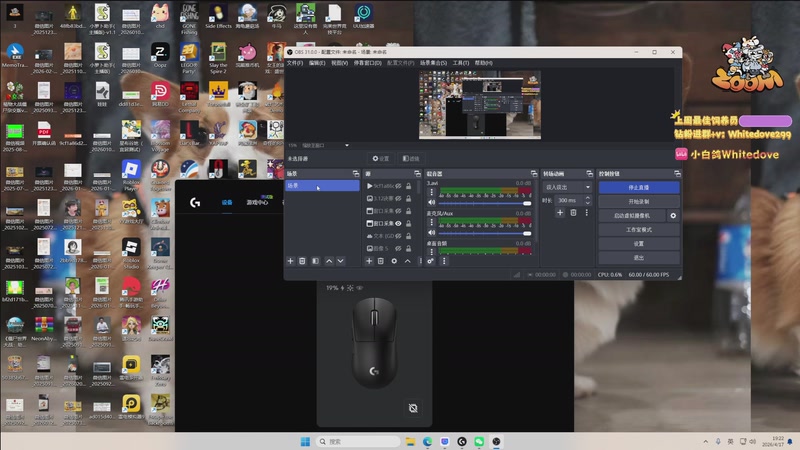Toggle visibility of 3.12 source
Viewport: 800px width, 450px height.
click(398, 198)
